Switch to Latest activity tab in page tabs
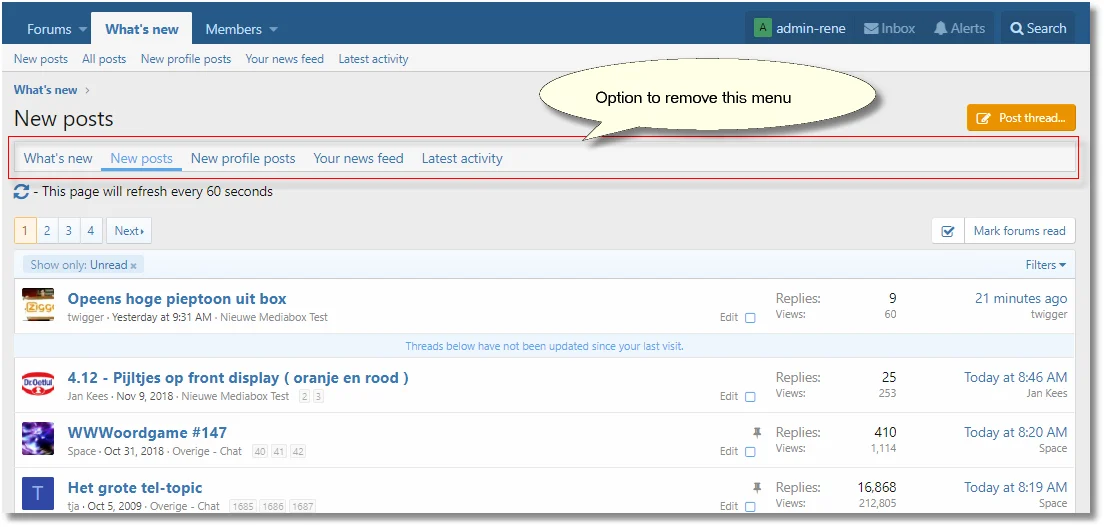Screen dimensions: 1104x527 (x=462, y=158)
